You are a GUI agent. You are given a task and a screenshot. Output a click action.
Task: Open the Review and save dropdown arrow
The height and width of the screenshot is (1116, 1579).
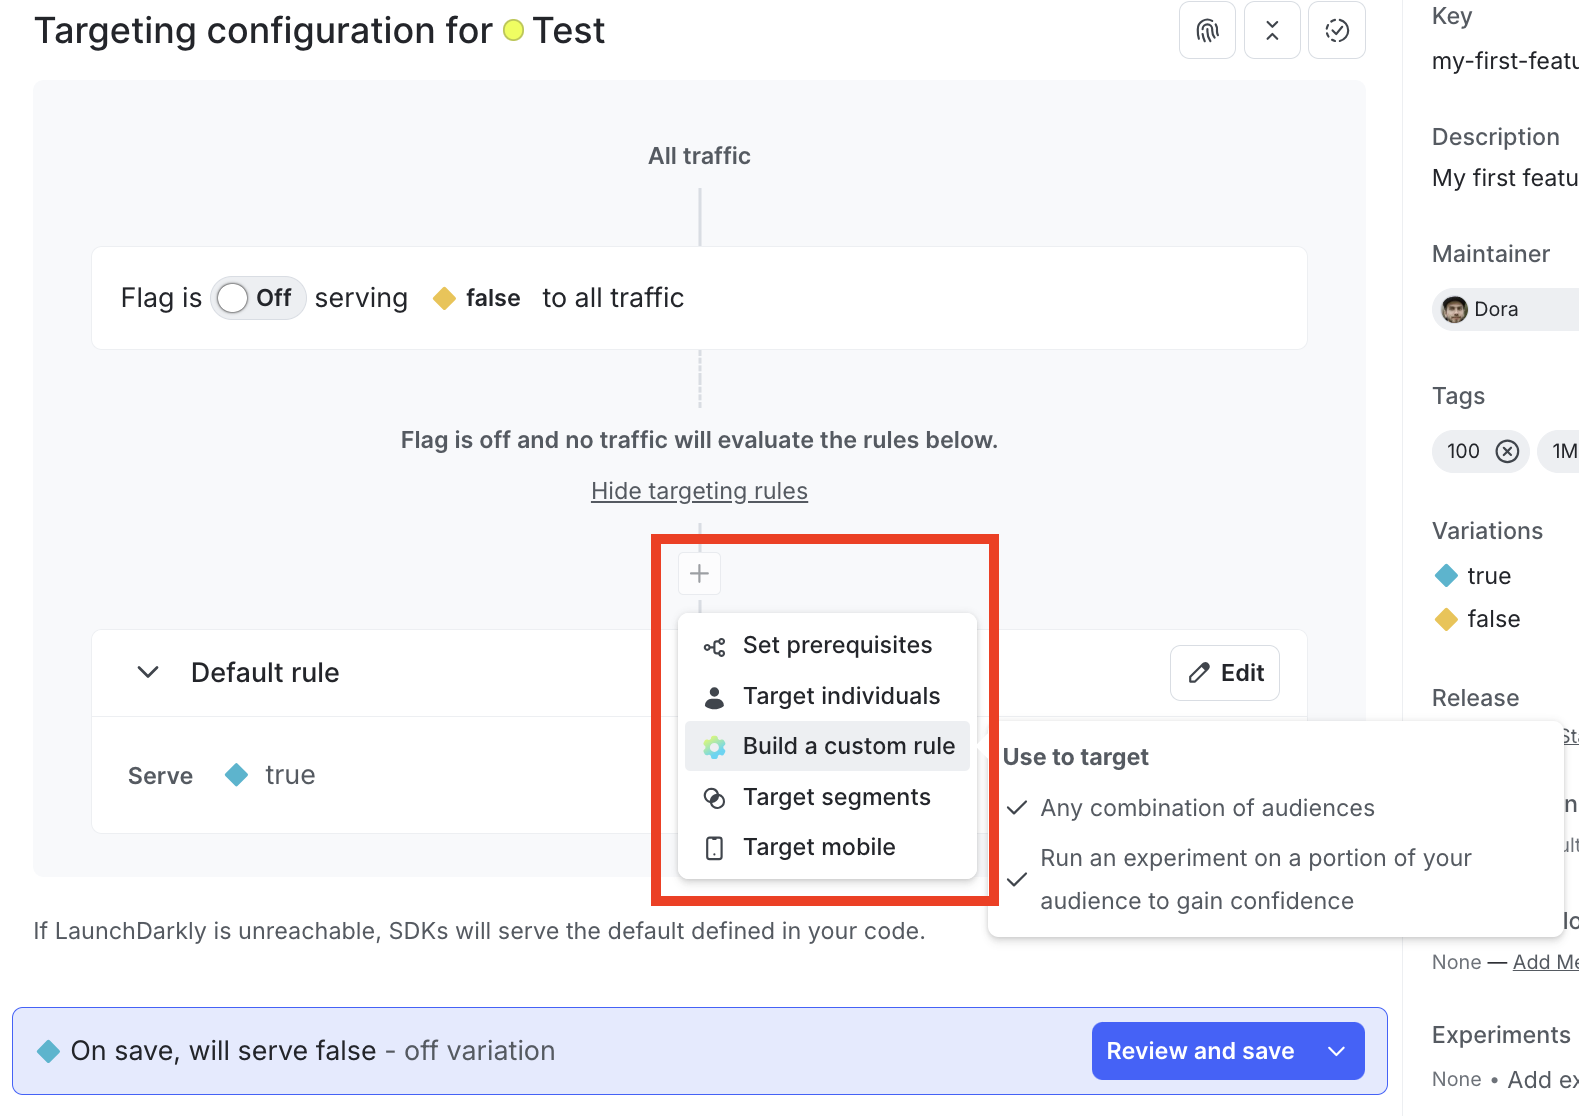[x=1337, y=1051]
